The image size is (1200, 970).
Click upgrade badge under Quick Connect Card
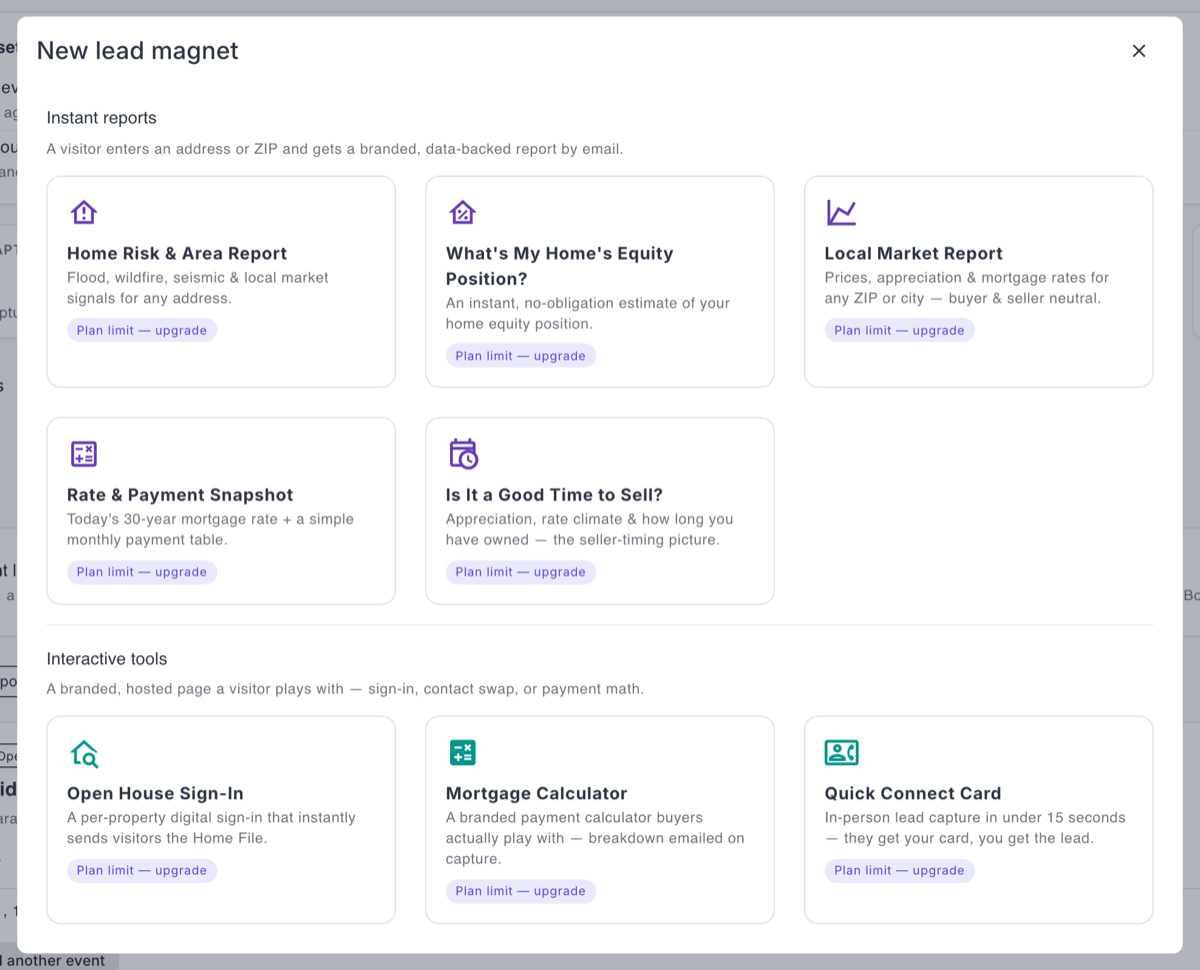click(899, 870)
